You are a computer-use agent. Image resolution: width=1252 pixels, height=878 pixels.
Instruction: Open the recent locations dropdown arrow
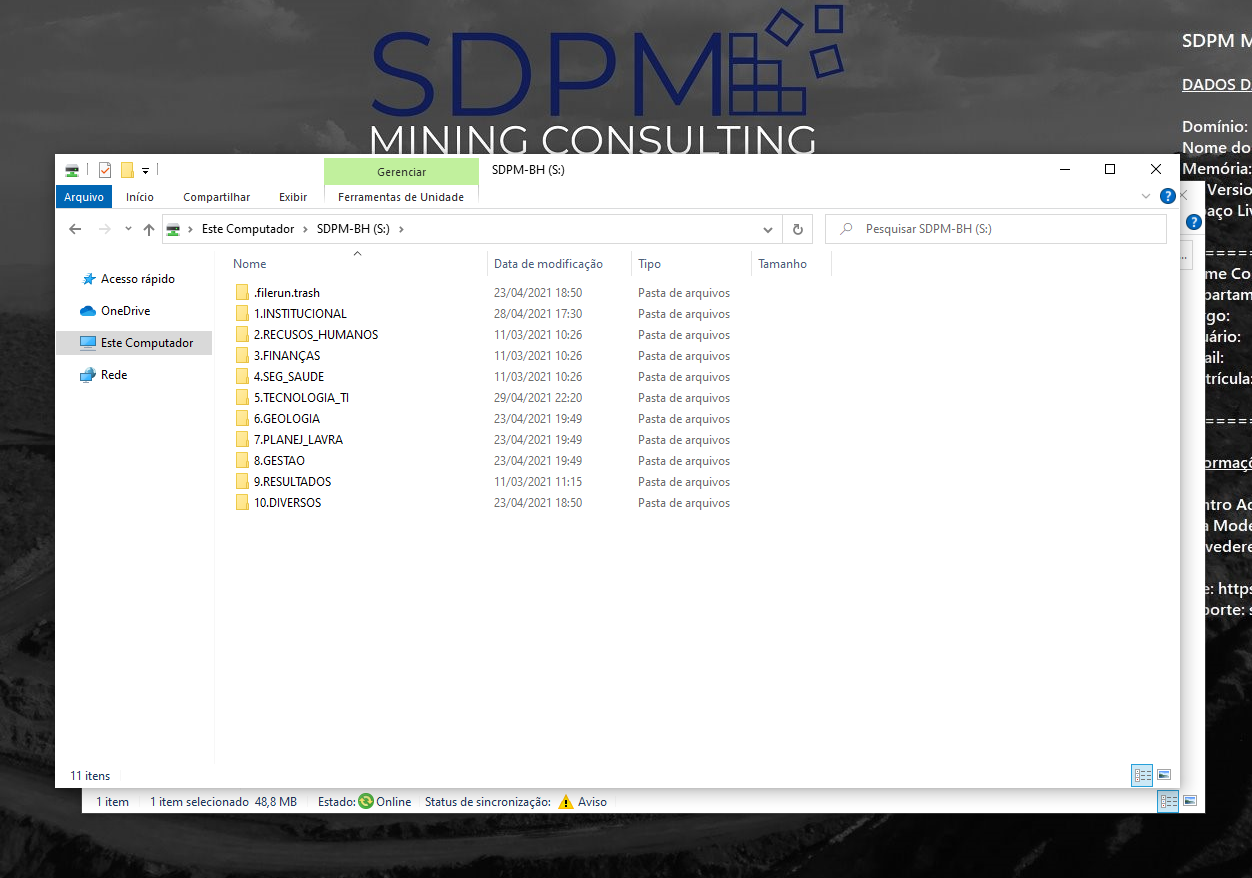pos(128,229)
